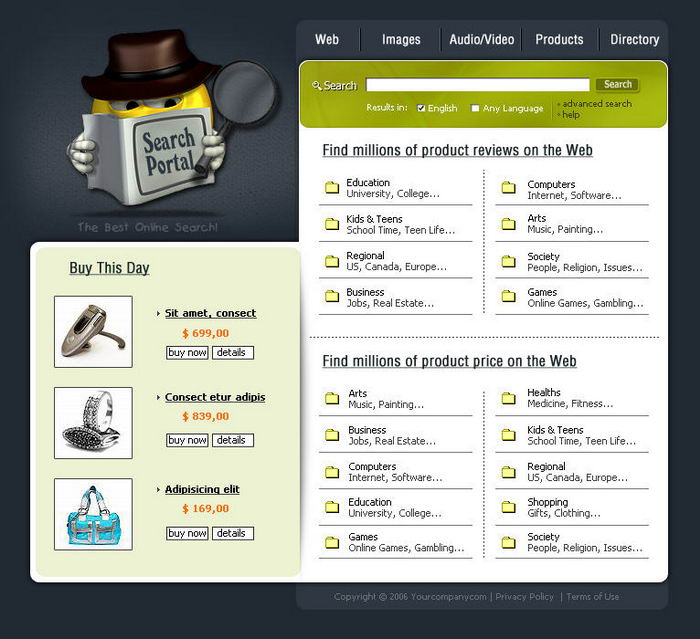Screen dimensions: 700x639
Task: Open the advanced search link
Action: pyautogui.click(x=596, y=104)
